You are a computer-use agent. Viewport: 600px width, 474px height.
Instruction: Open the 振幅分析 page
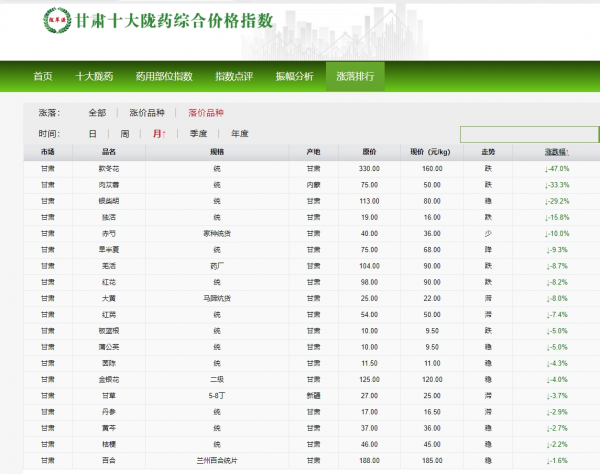294,76
